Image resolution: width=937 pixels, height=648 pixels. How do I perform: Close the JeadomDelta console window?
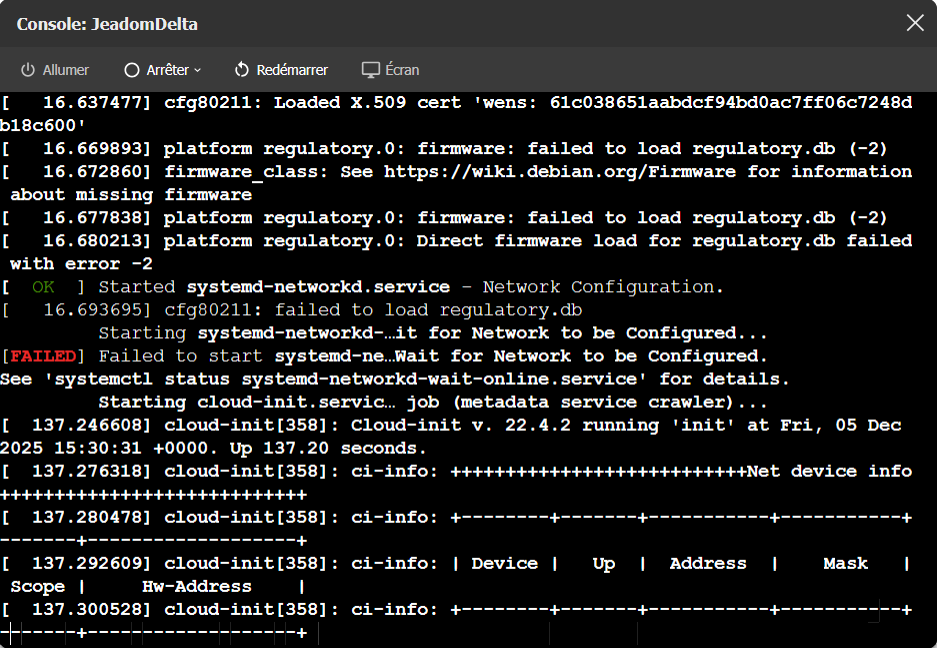(915, 23)
